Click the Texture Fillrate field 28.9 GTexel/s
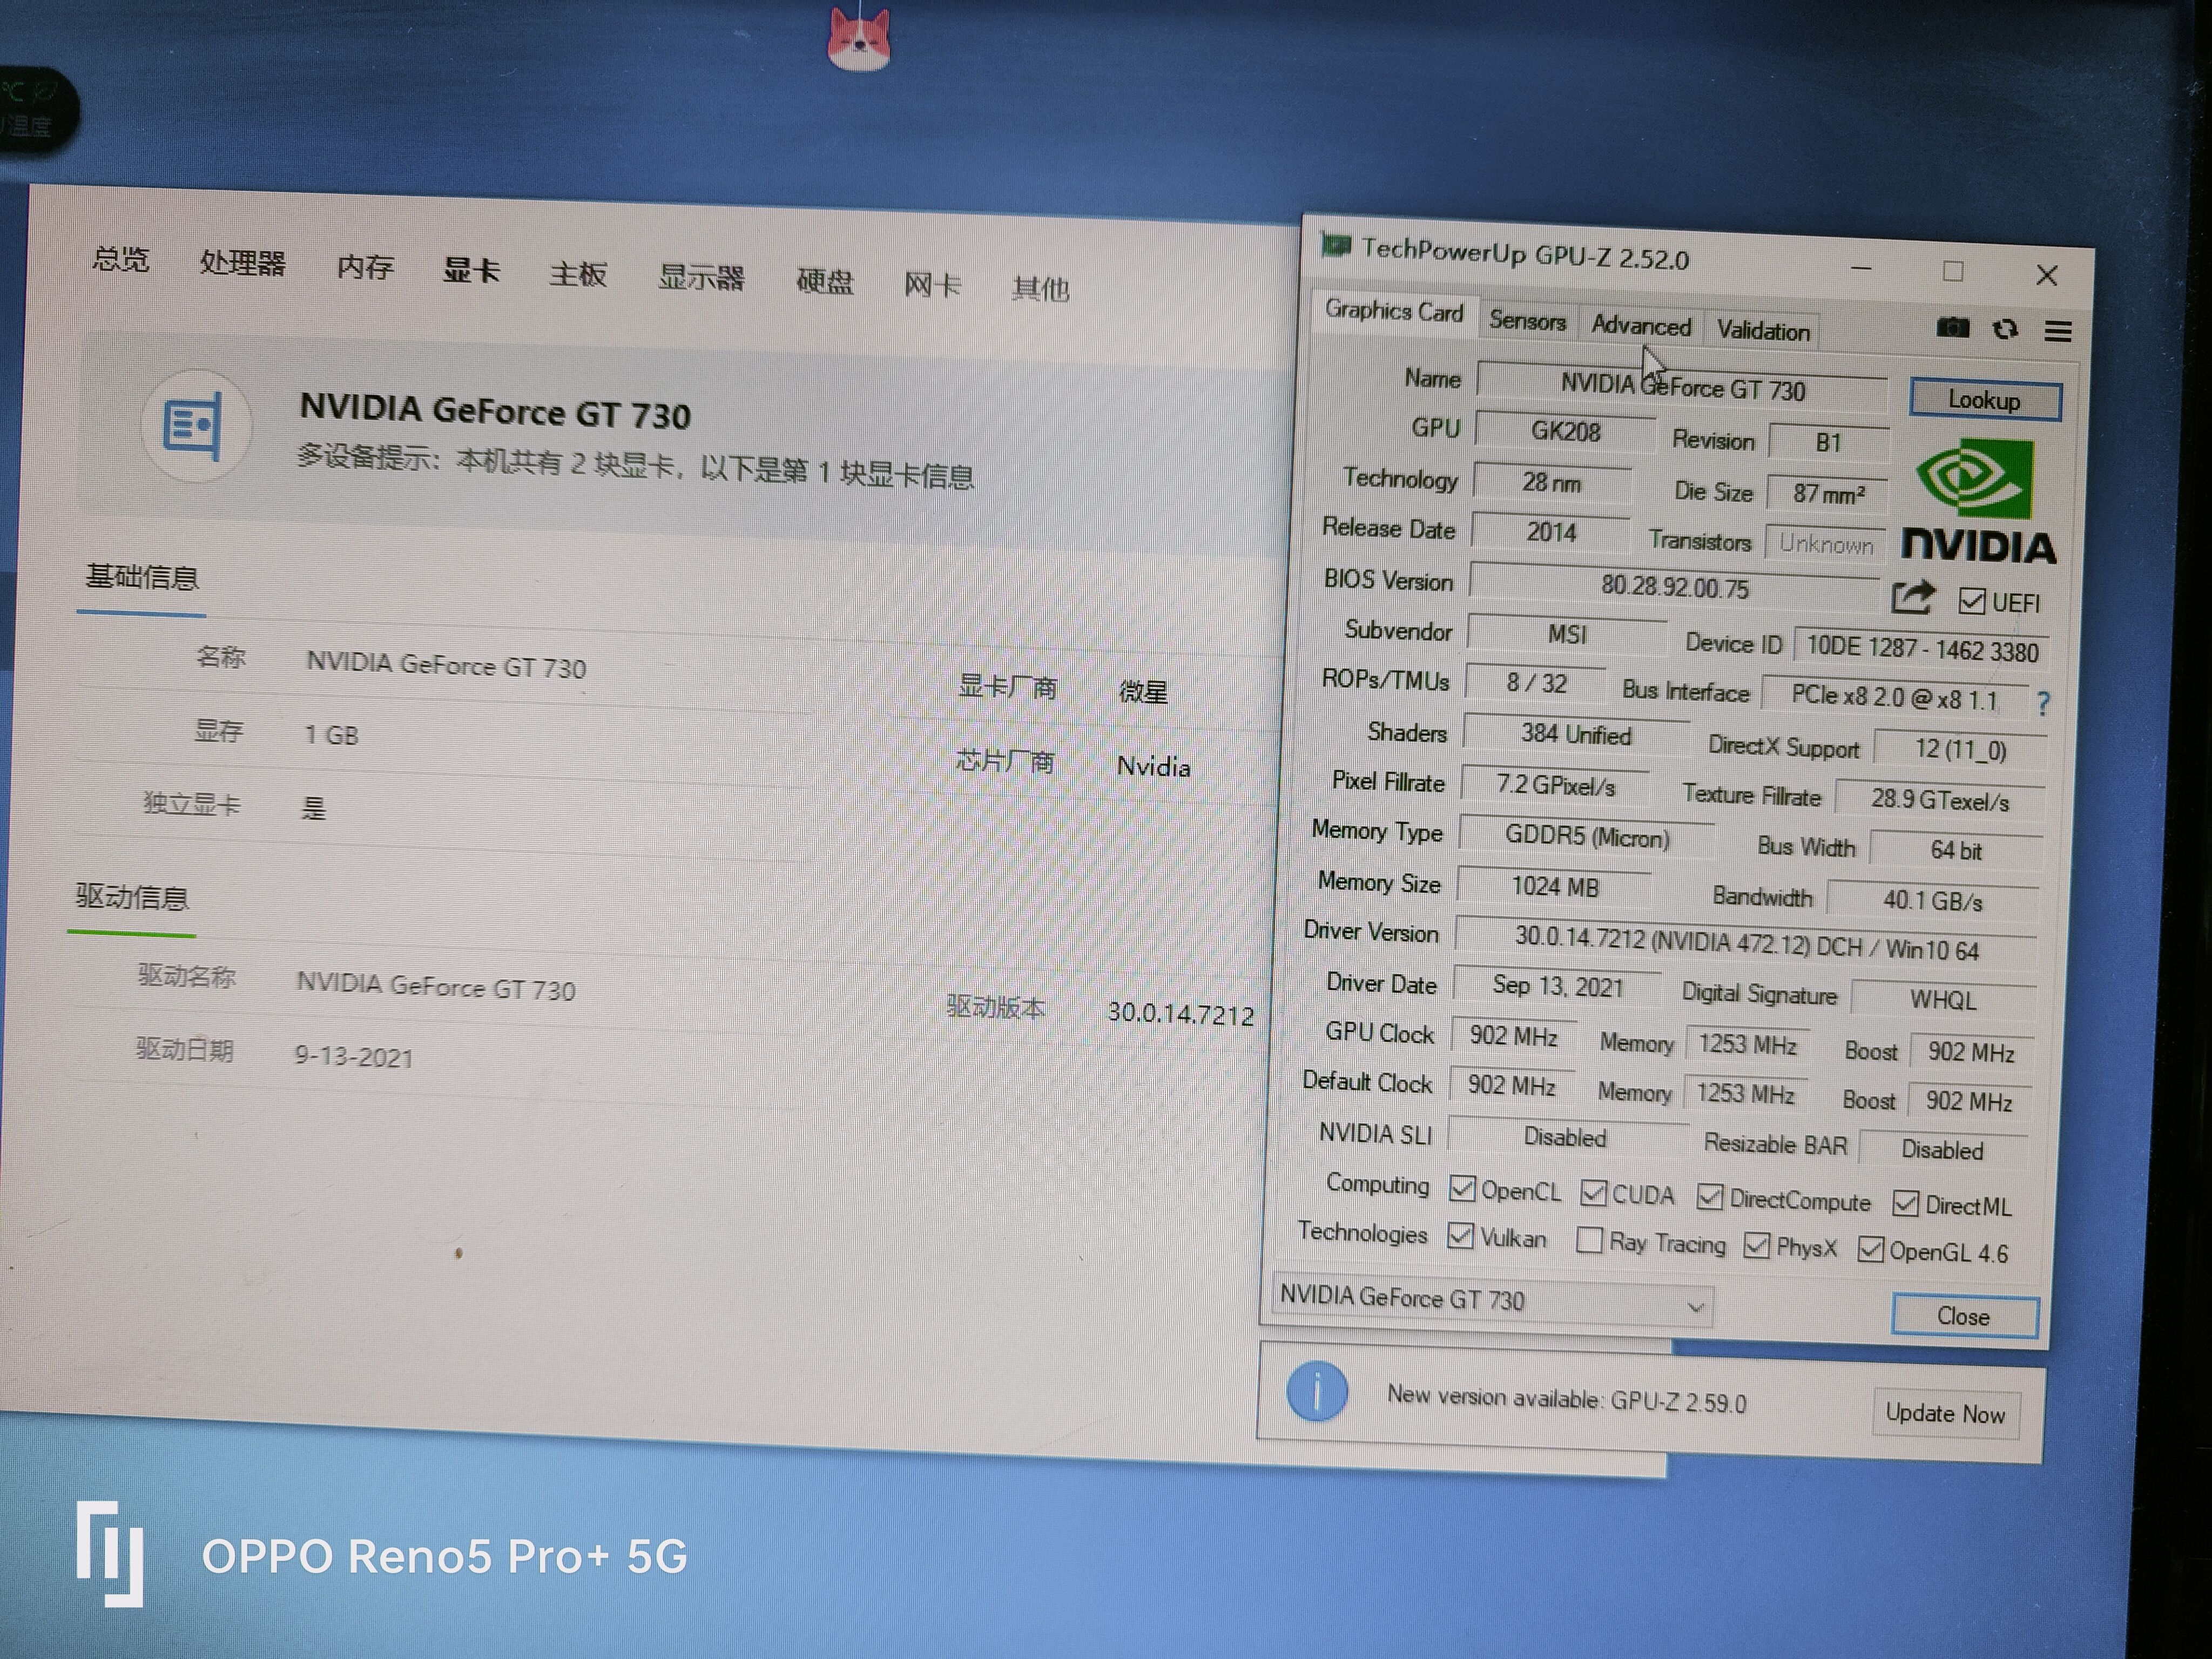Image resolution: width=2212 pixels, height=1659 pixels. point(1940,800)
